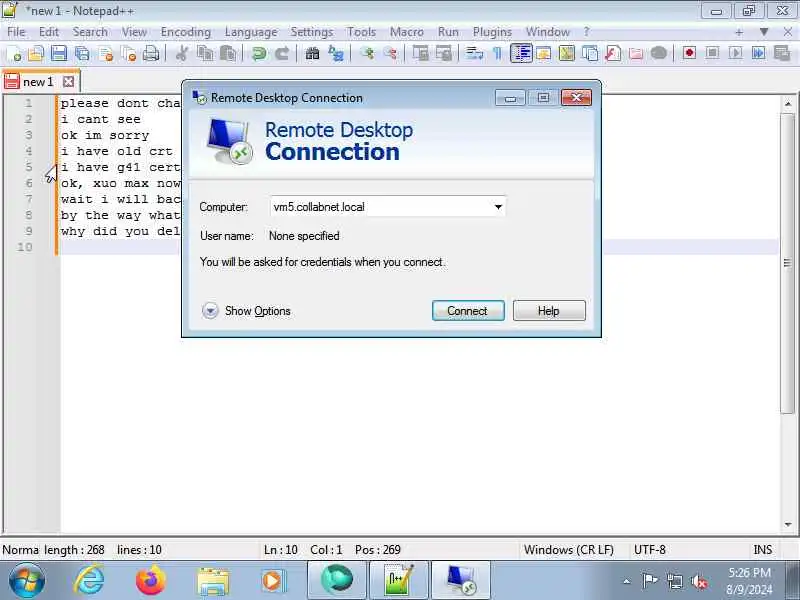Screen dimensions: 800x600
Task: Click the muted volume tray icon
Action: (699, 581)
